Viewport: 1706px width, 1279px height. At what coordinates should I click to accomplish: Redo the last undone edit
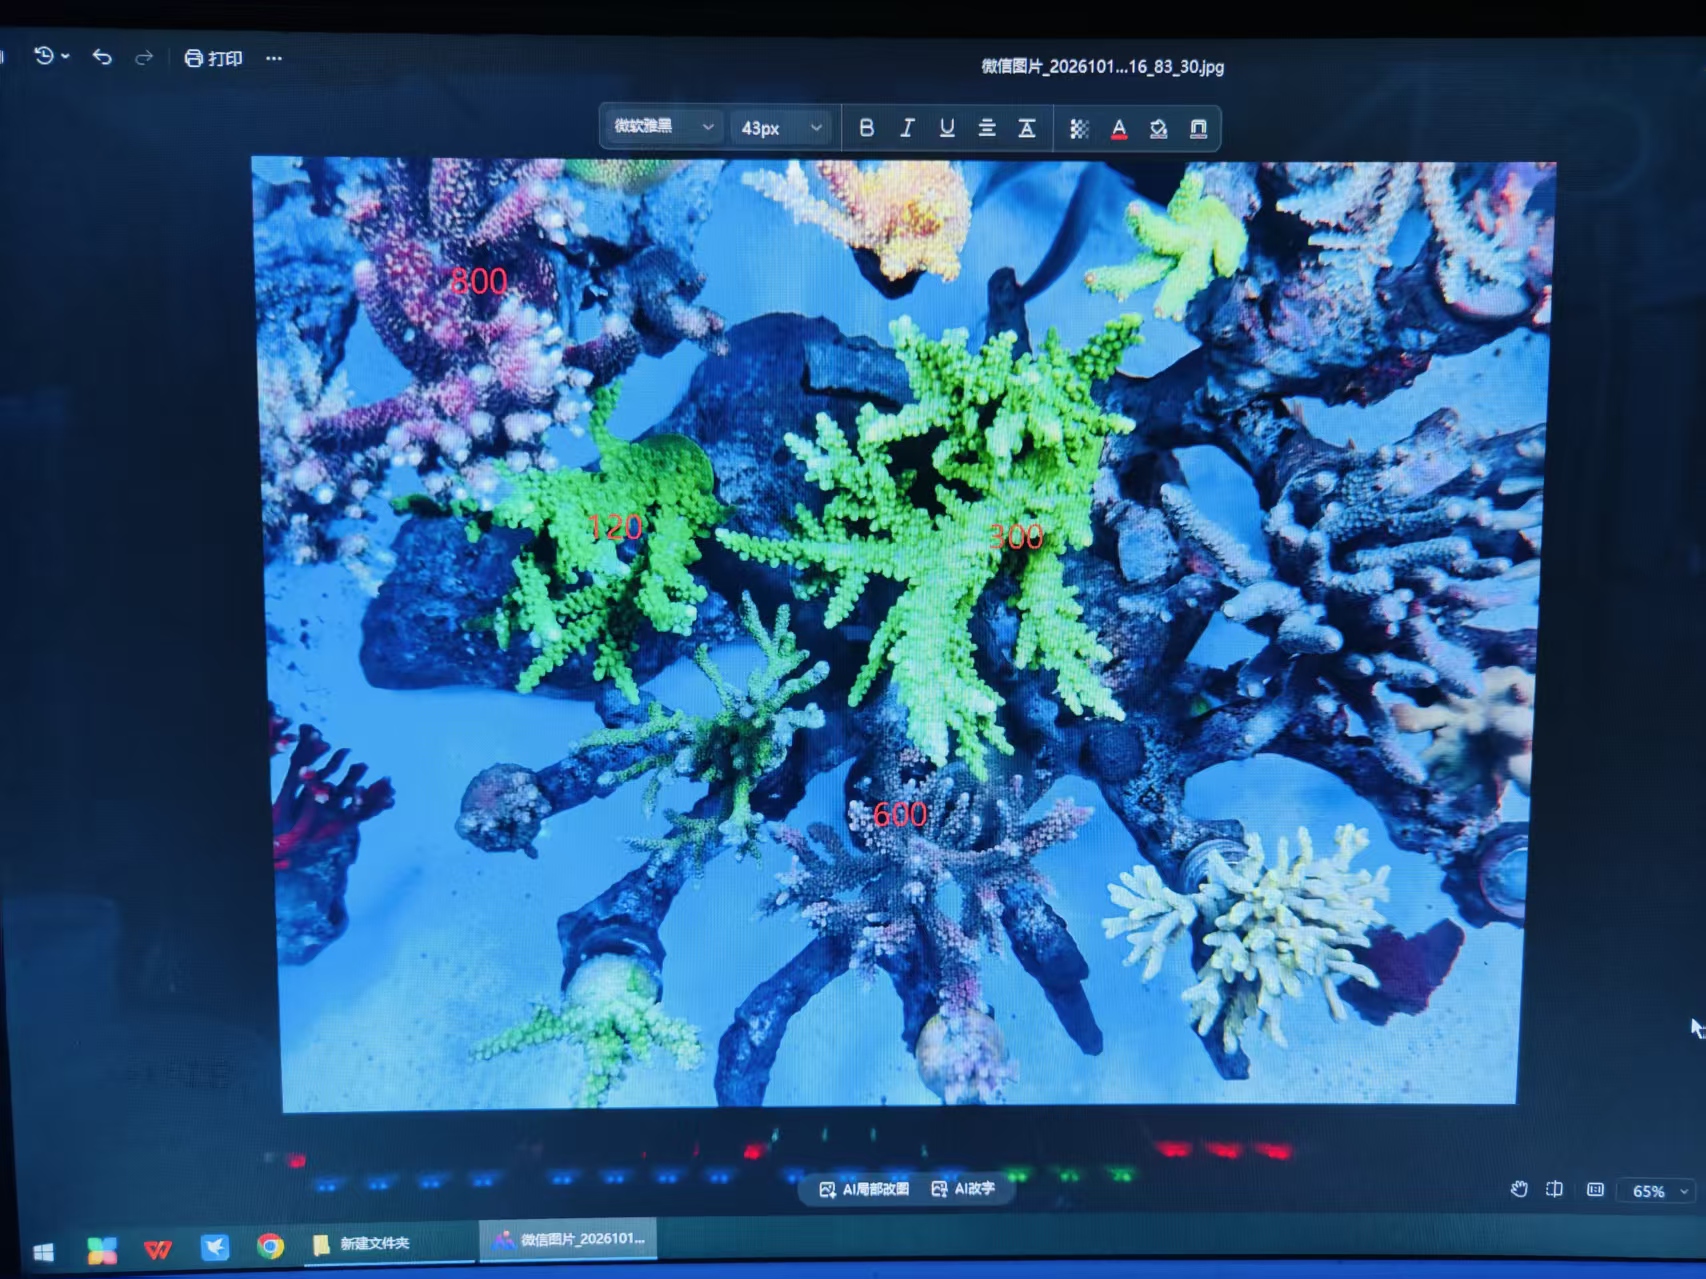coord(144,58)
